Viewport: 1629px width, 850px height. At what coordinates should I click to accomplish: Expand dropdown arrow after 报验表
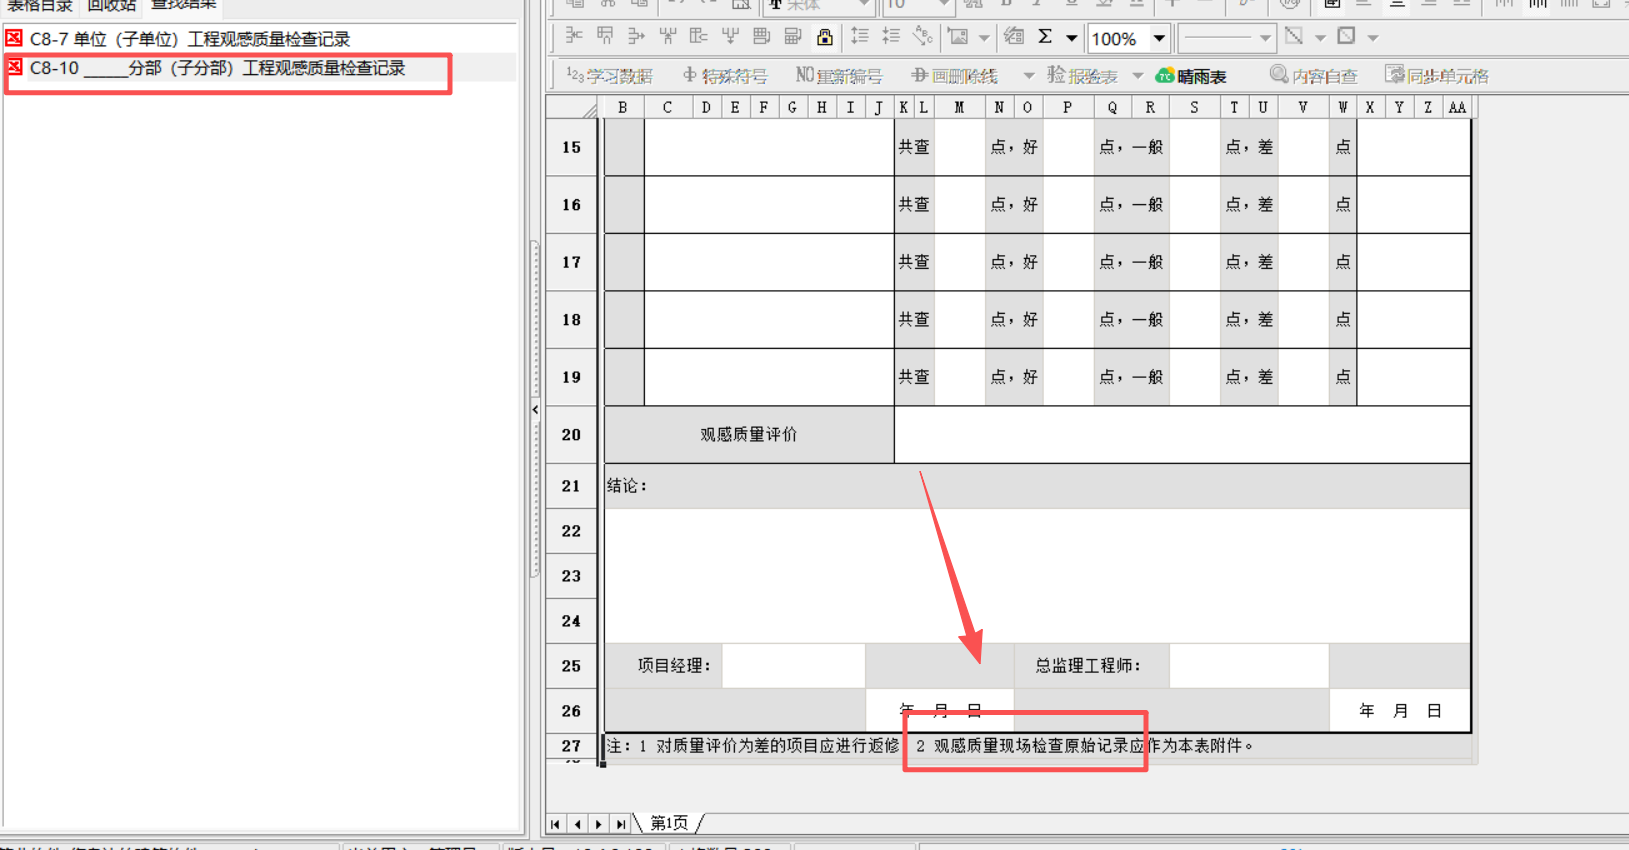tap(1138, 76)
